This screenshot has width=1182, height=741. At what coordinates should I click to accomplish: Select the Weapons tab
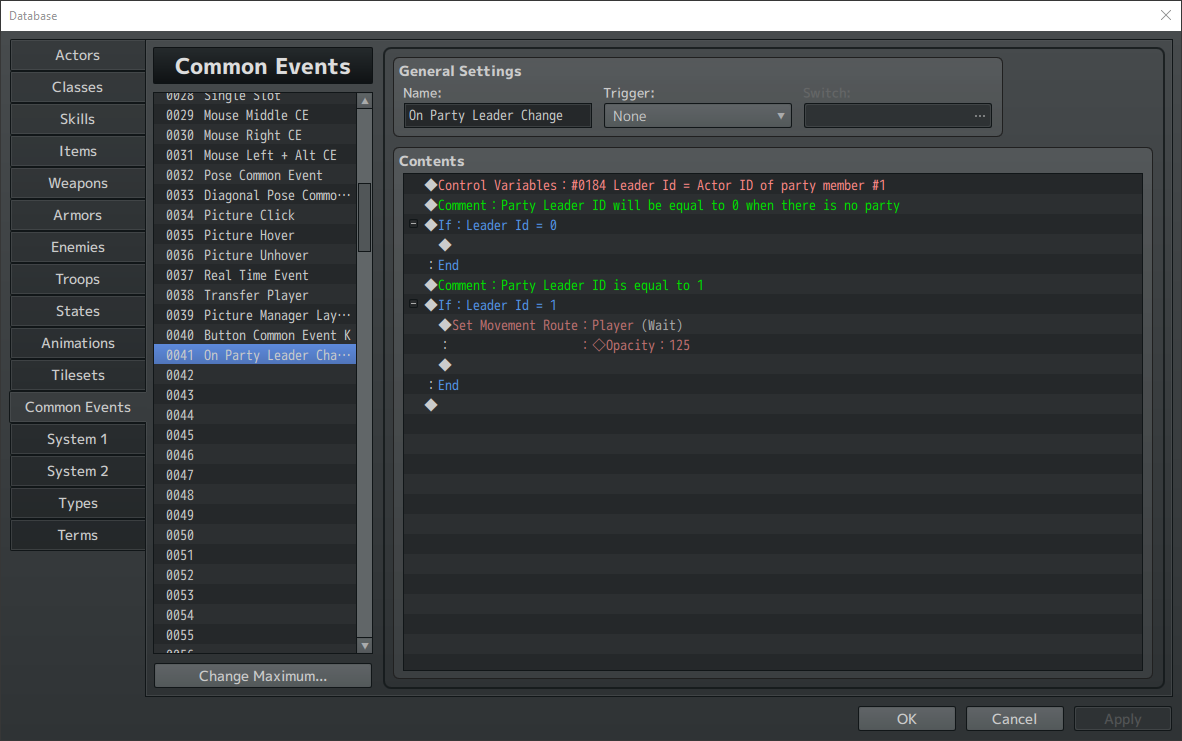(x=78, y=183)
